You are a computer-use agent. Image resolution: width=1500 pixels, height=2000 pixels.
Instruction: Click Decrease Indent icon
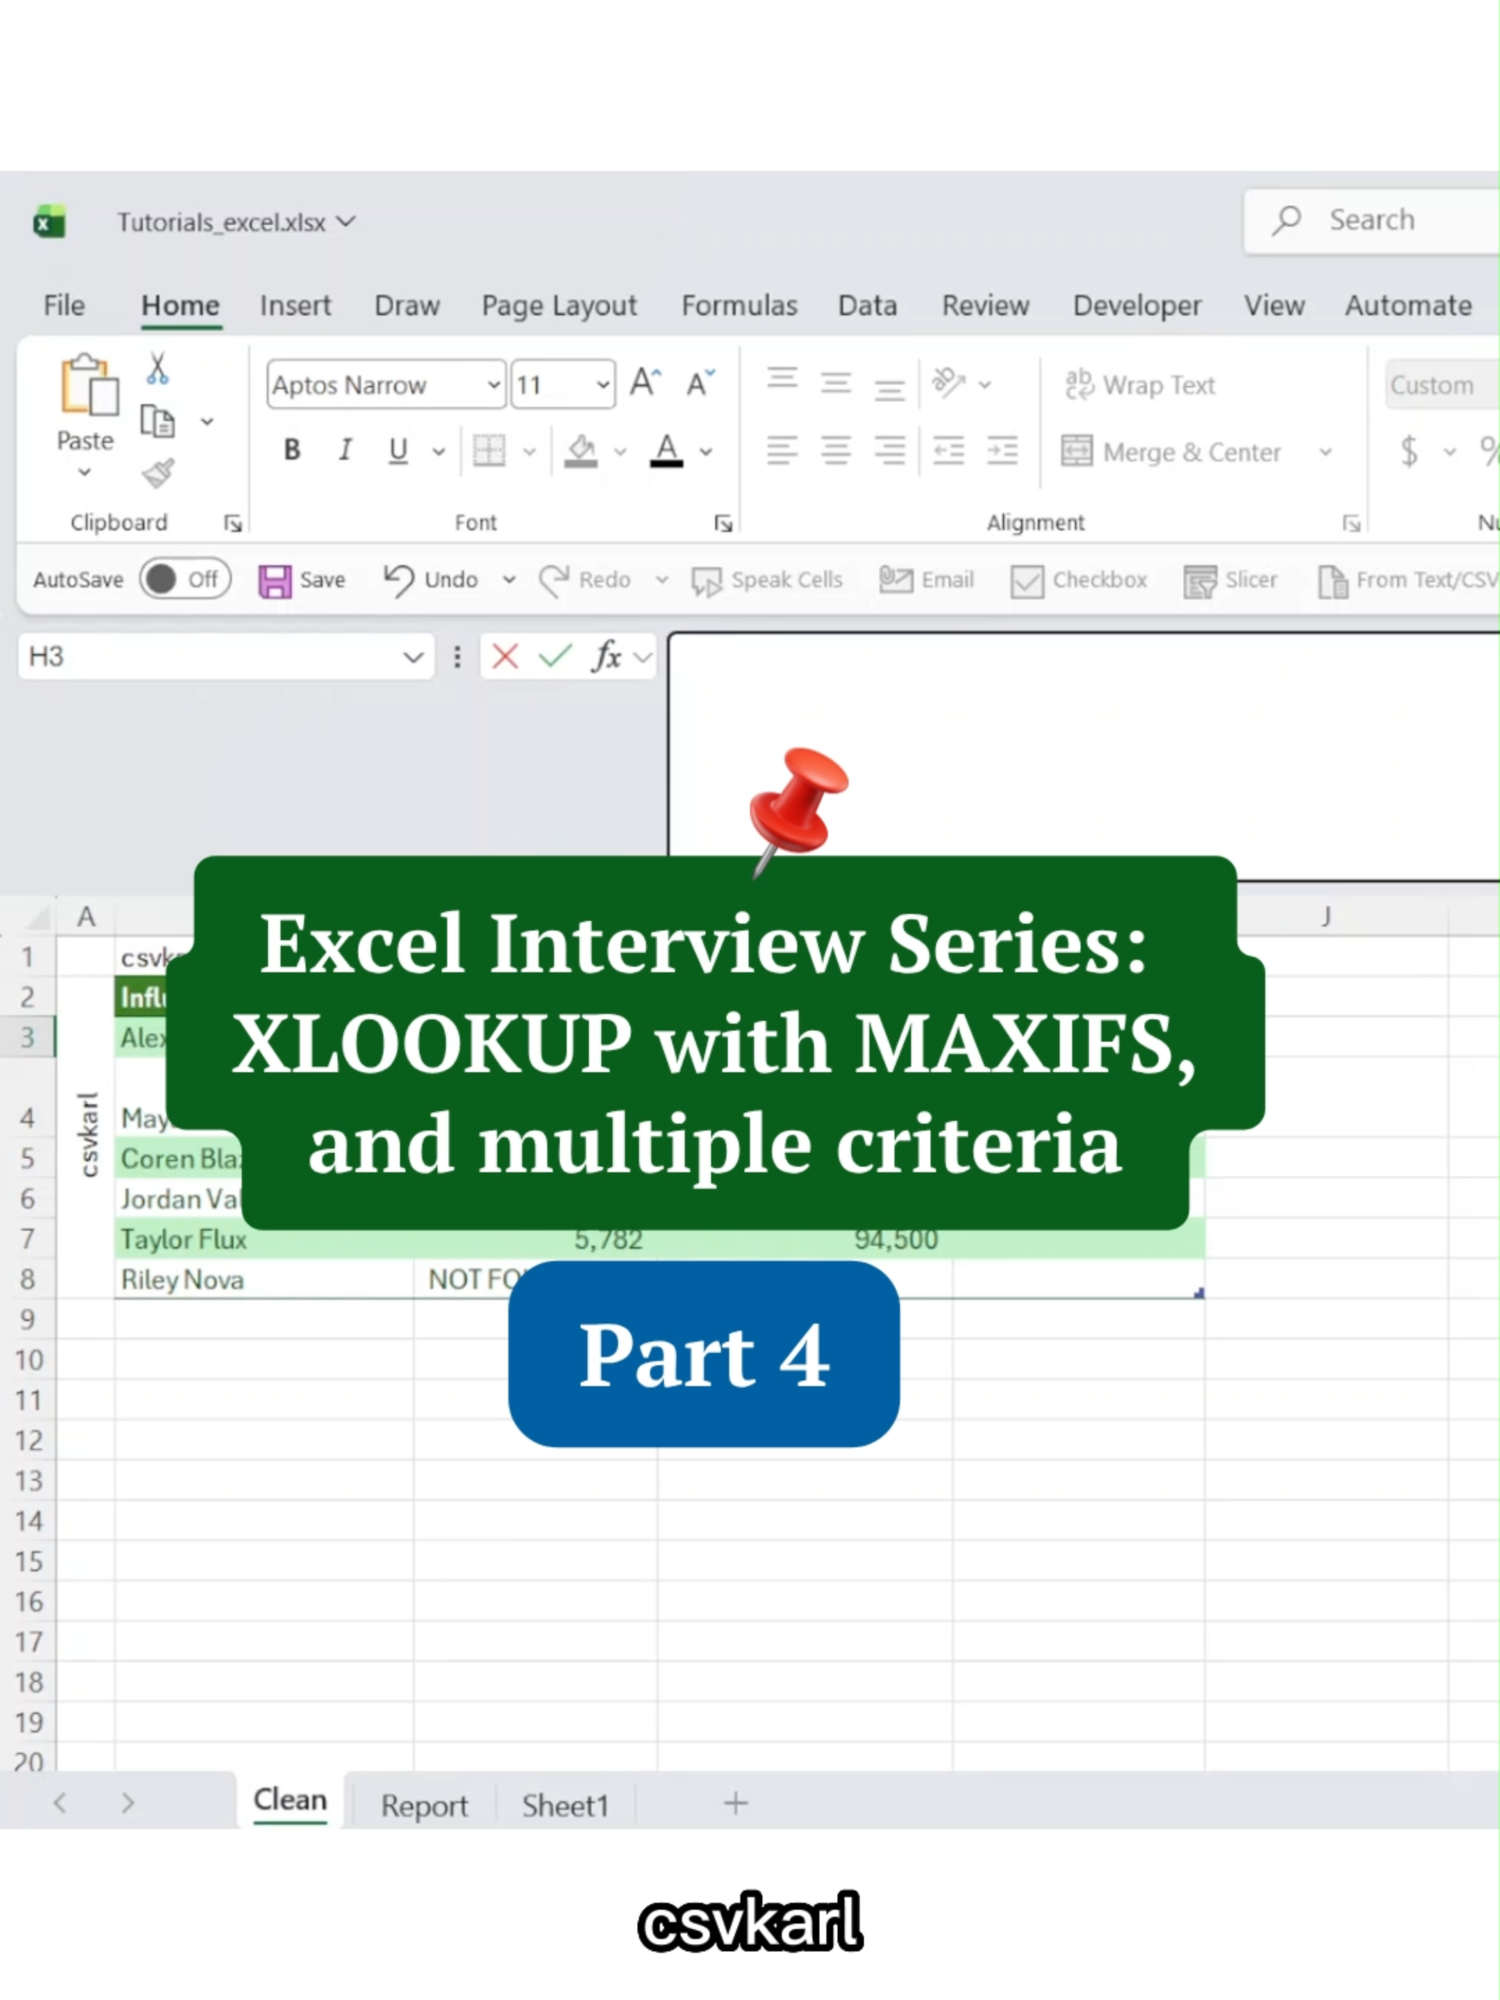click(948, 451)
